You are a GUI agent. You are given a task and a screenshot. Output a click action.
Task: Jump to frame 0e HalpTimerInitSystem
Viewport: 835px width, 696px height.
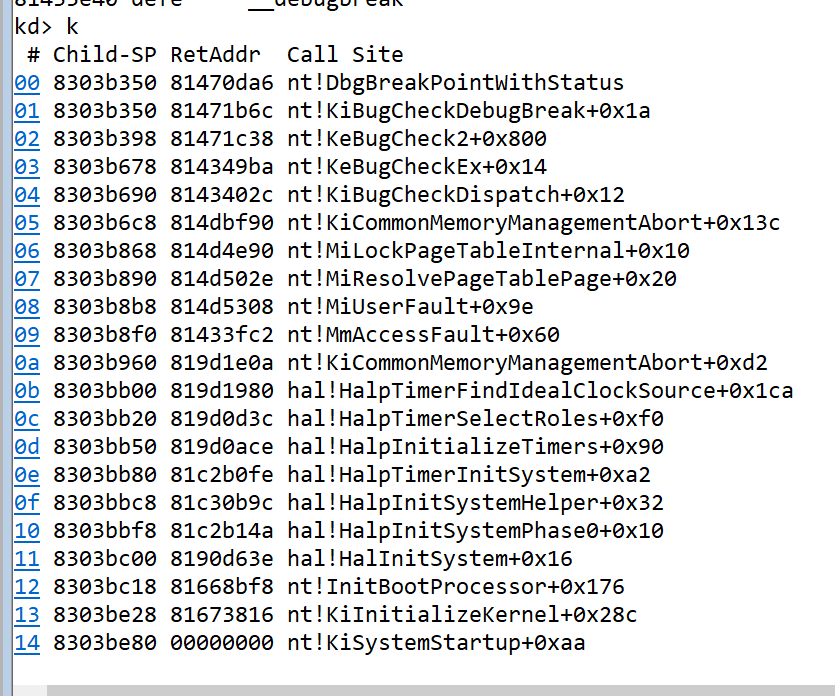tap(27, 475)
